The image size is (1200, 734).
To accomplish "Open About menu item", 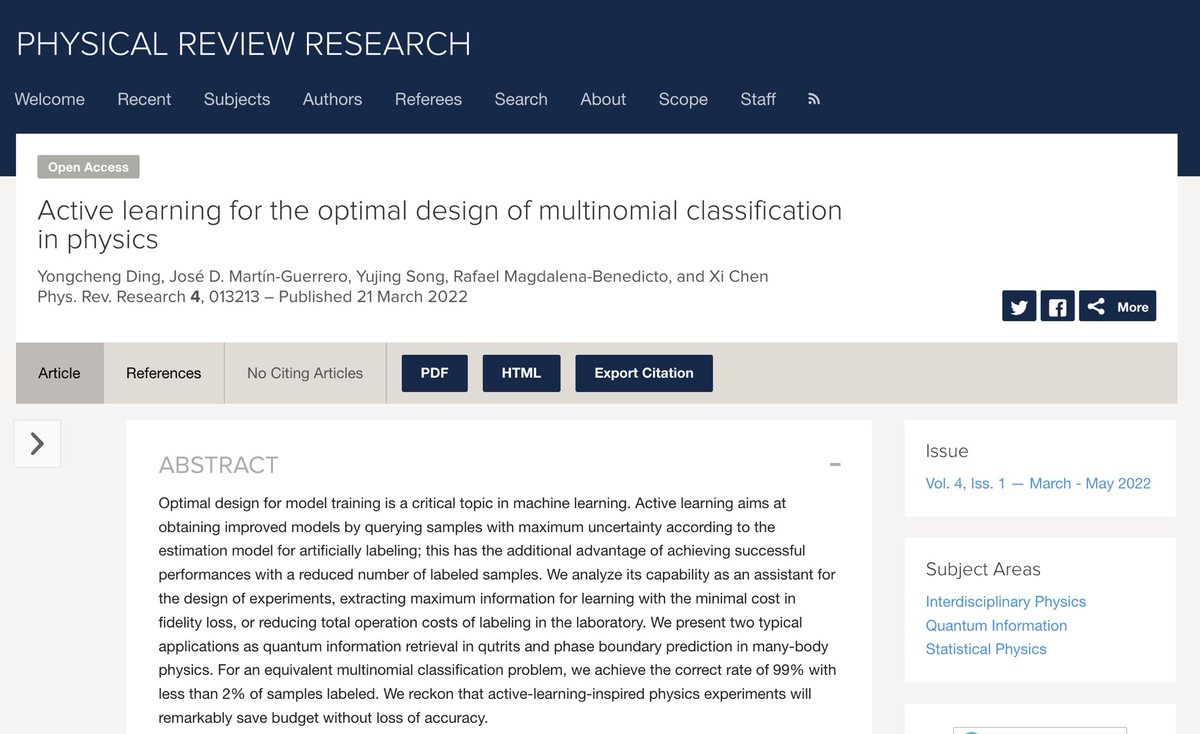I will [x=603, y=99].
